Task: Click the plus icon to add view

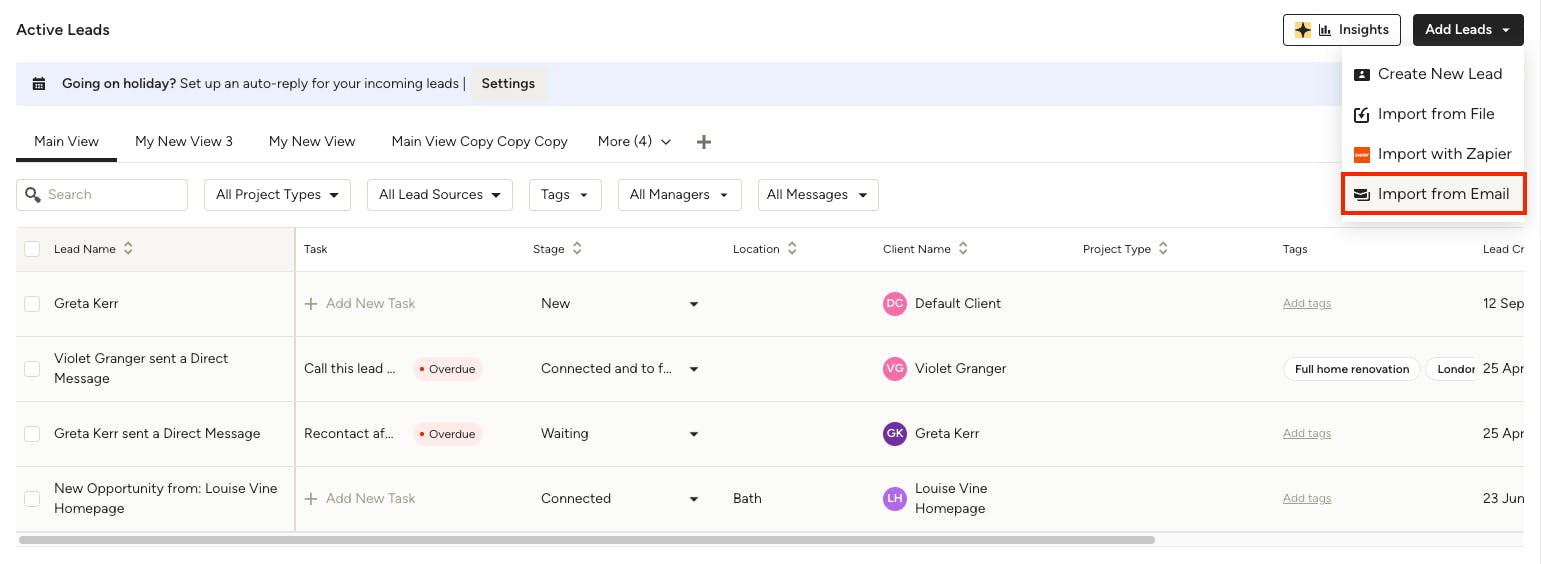Action: click(x=704, y=142)
